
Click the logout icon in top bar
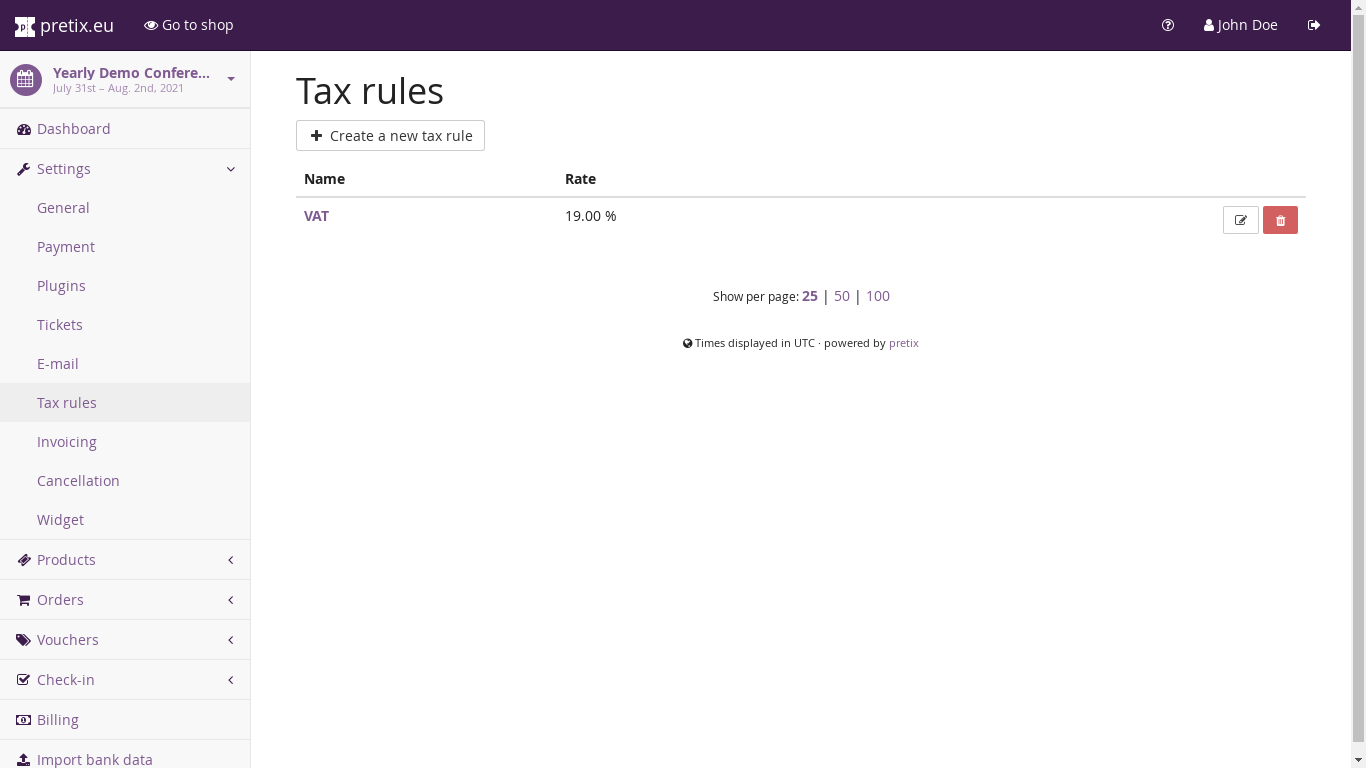coord(1314,25)
